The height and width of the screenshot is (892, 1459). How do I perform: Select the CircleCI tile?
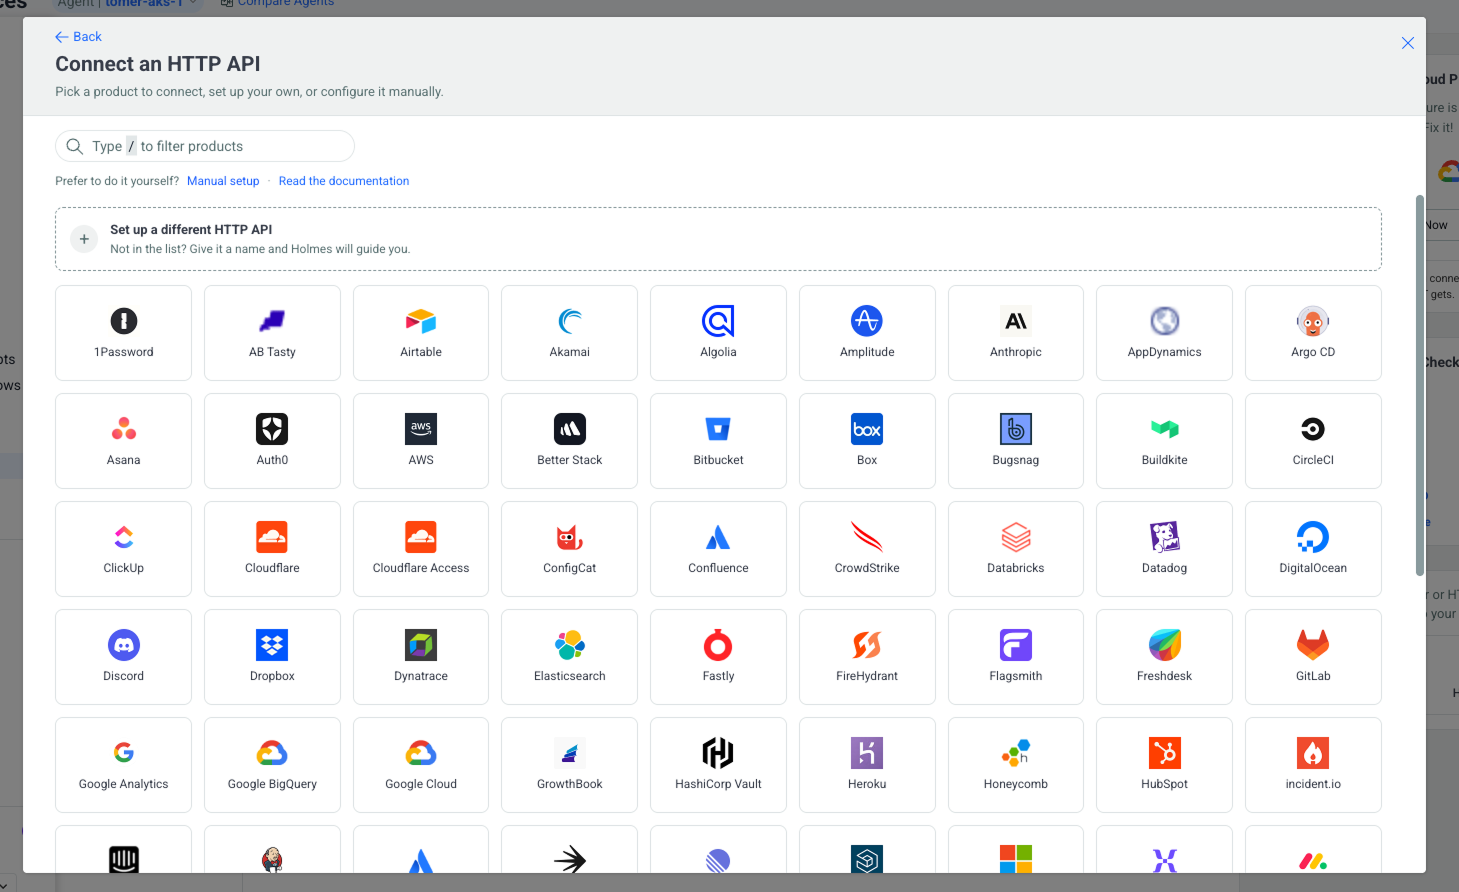pyautogui.click(x=1313, y=441)
